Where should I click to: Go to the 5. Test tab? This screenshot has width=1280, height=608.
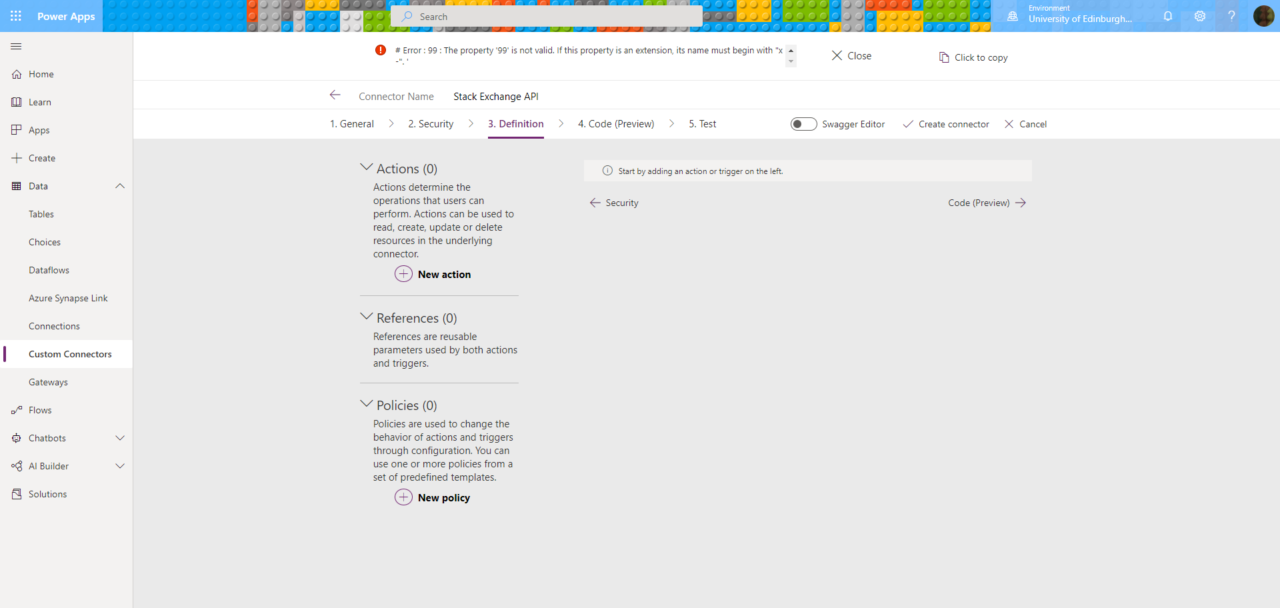click(702, 124)
